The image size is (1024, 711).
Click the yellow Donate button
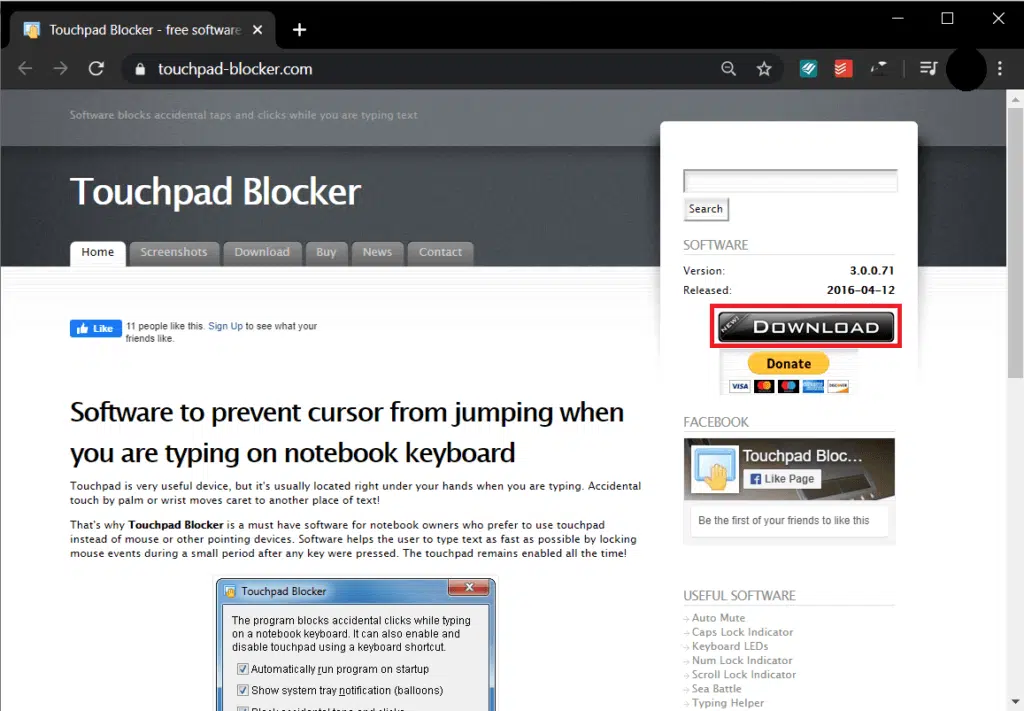pos(788,364)
